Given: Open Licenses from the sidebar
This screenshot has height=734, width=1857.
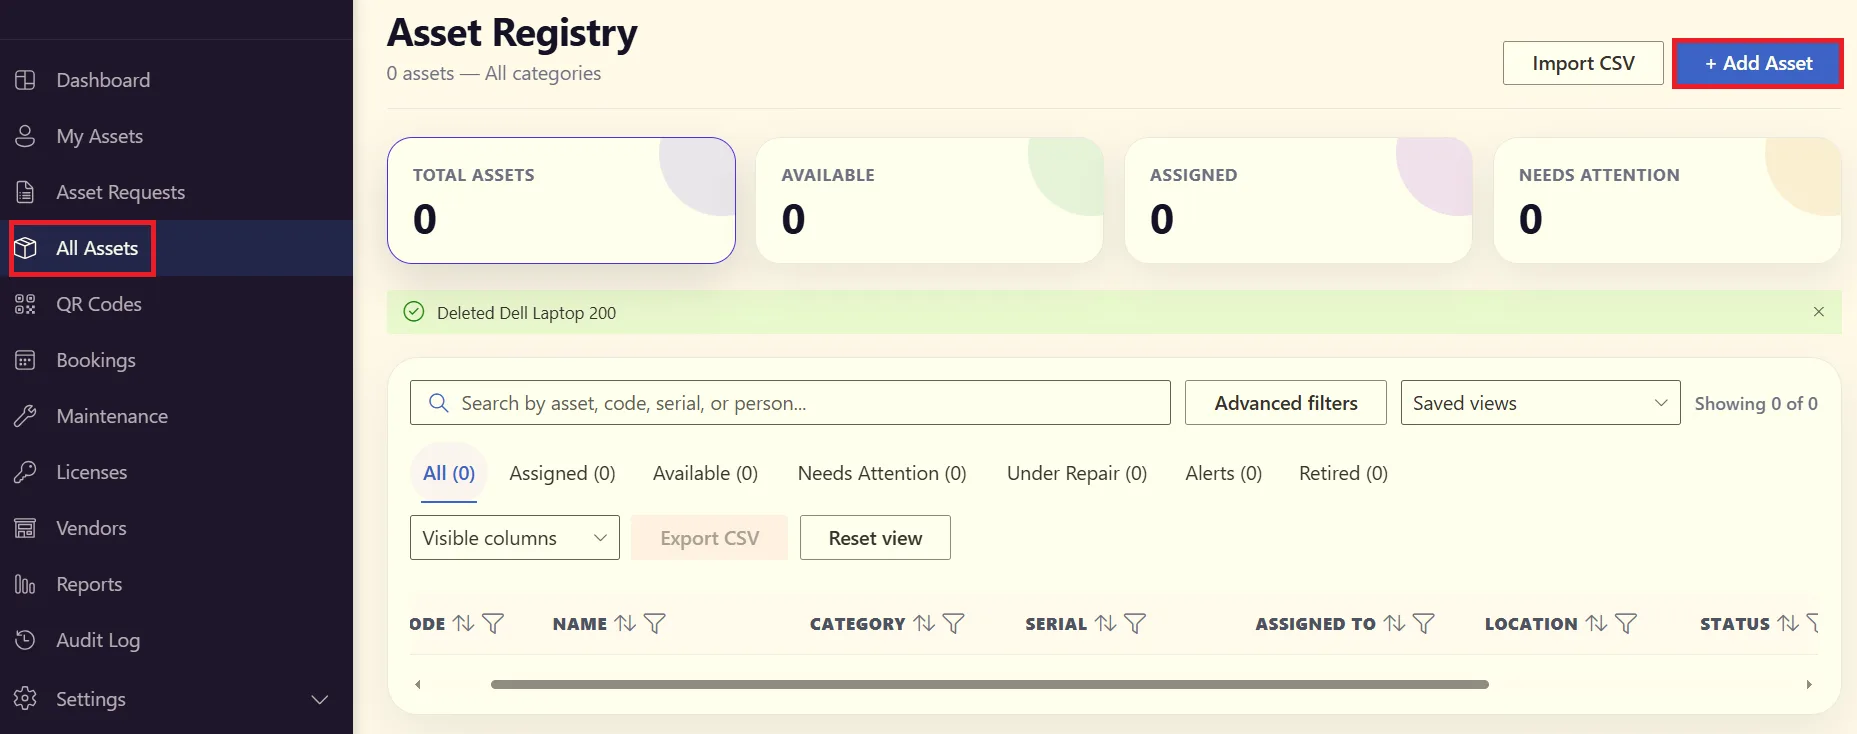Looking at the screenshot, I should [176, 472].
